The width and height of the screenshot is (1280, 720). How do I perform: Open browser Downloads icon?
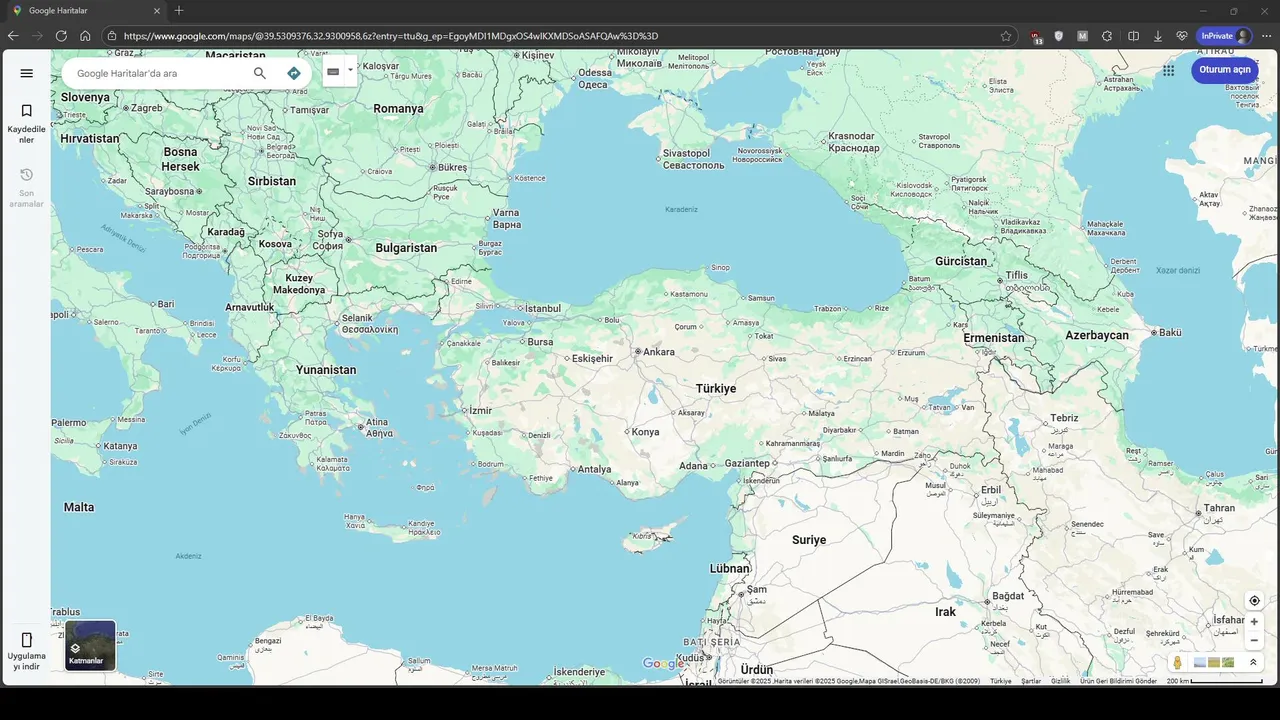tap(1158, 36)
